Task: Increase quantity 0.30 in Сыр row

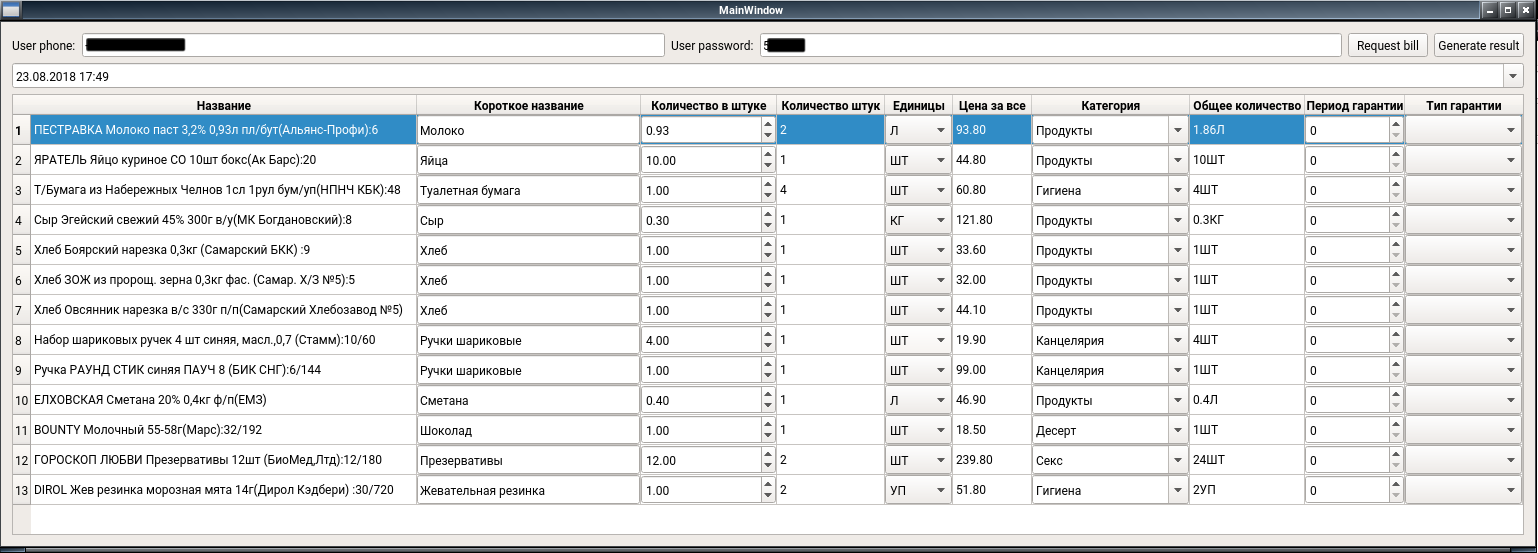Action: point(767,214)
